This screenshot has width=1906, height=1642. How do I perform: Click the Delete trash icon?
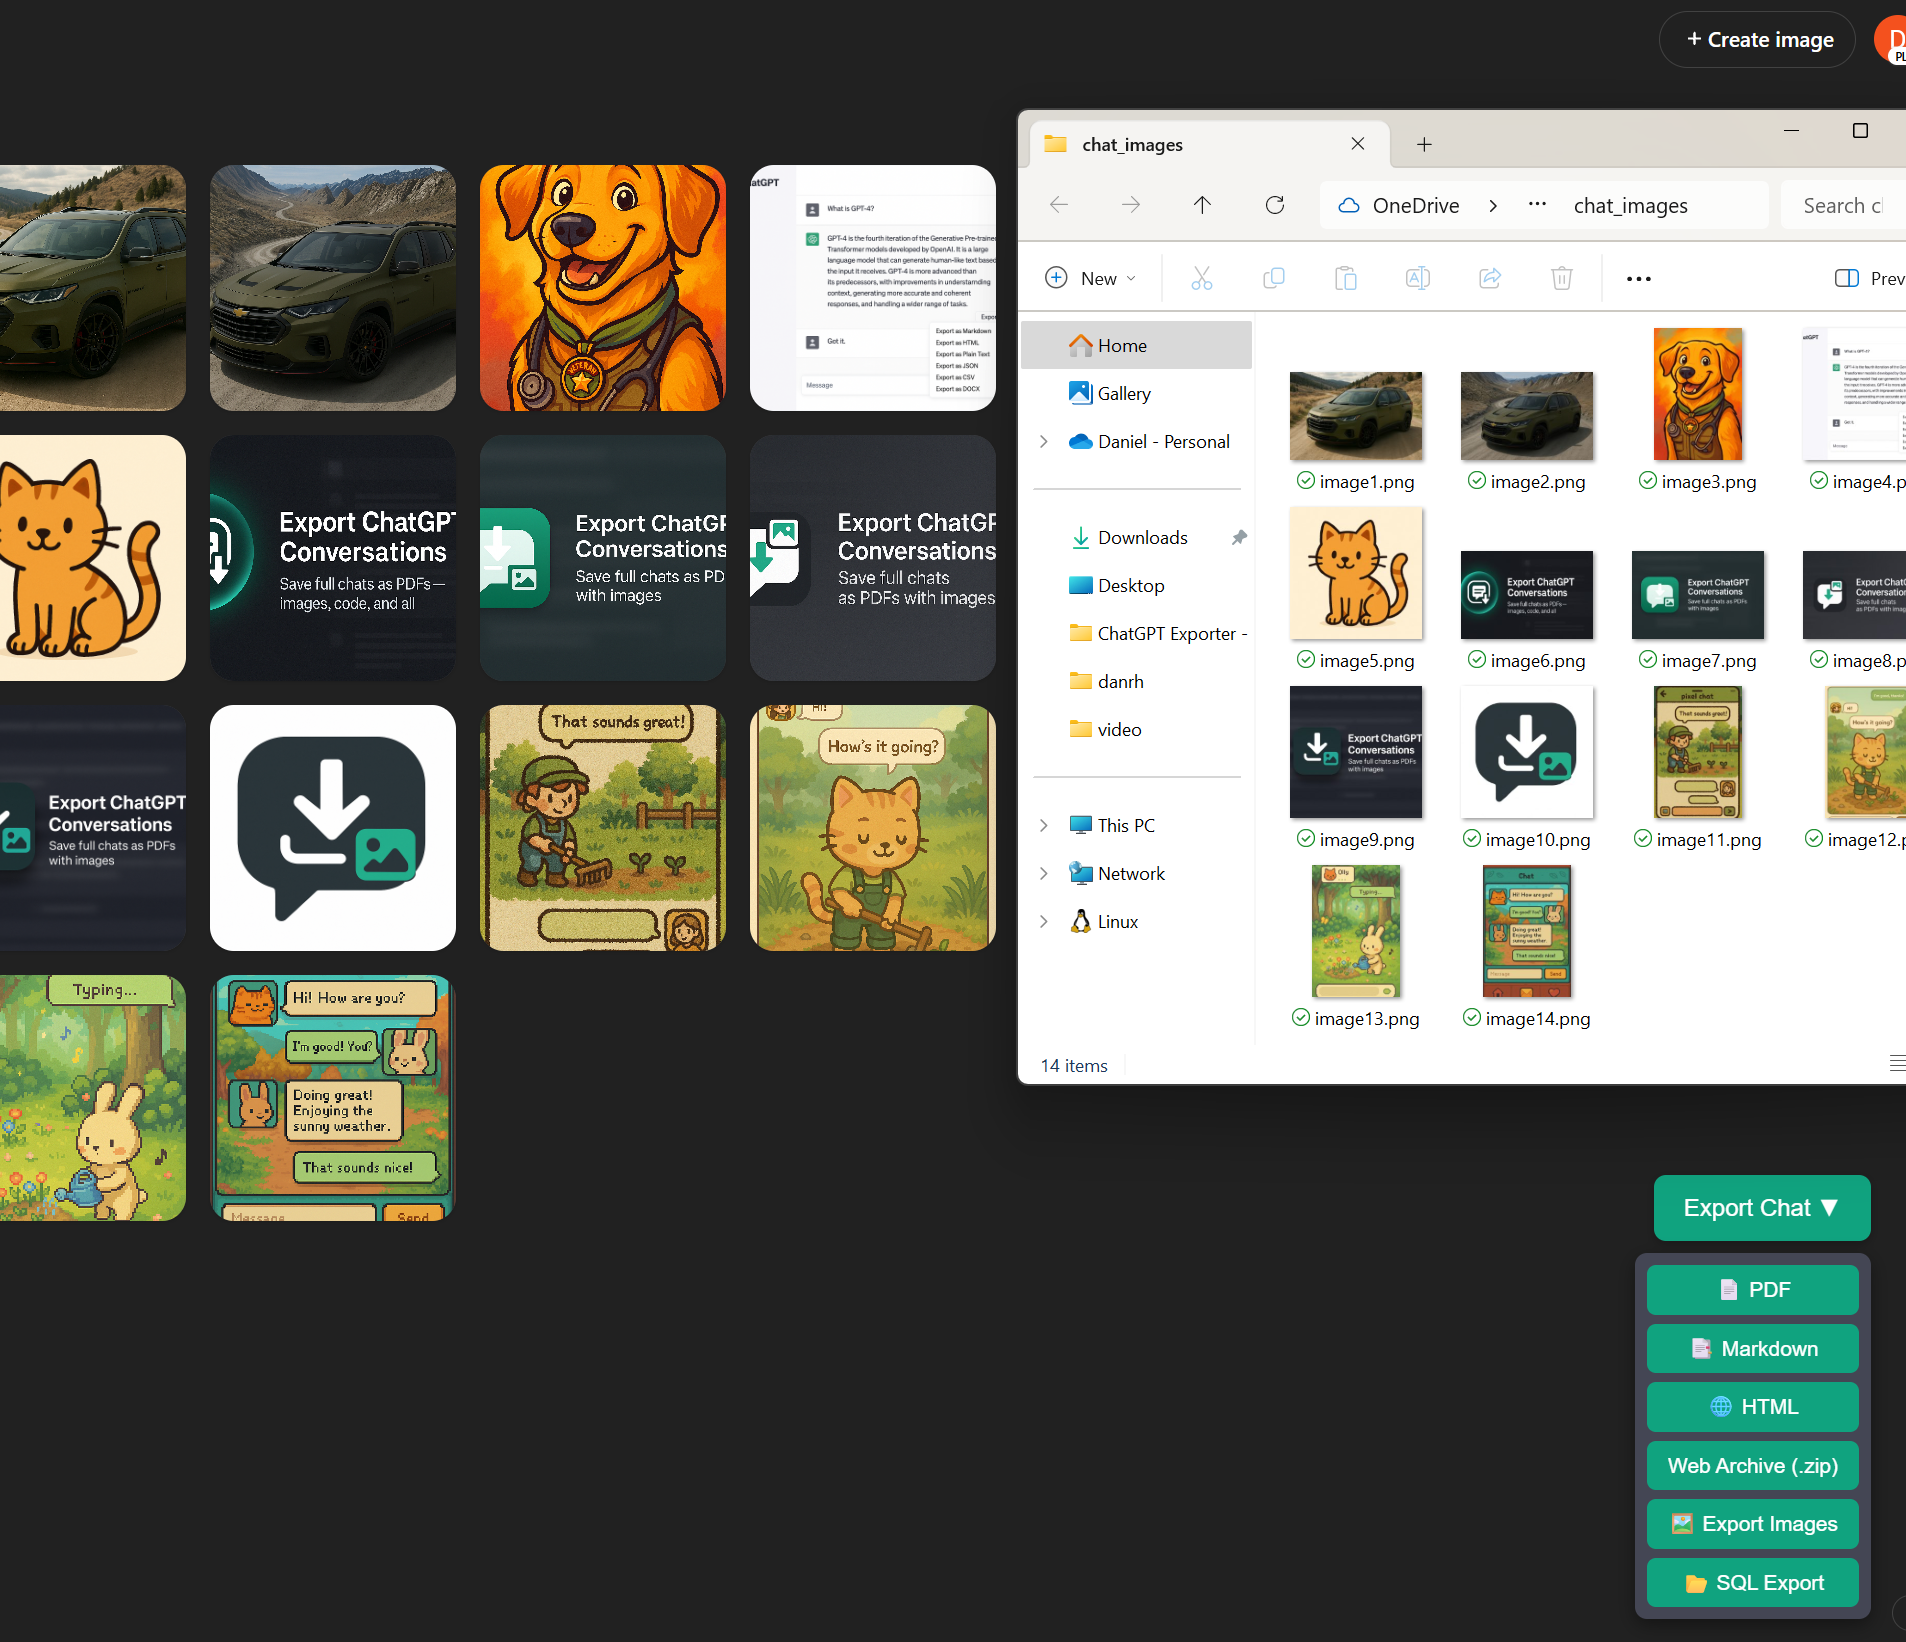(x=1561, y=278)
